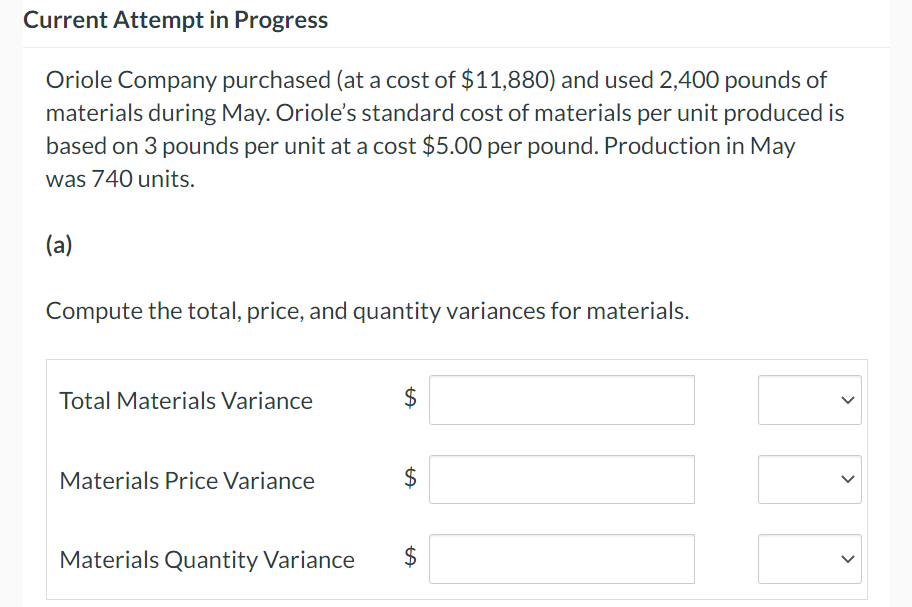Open the Materials Price Variance dropdown
This screenshot has height=607, width=912.
click(809, 479)
